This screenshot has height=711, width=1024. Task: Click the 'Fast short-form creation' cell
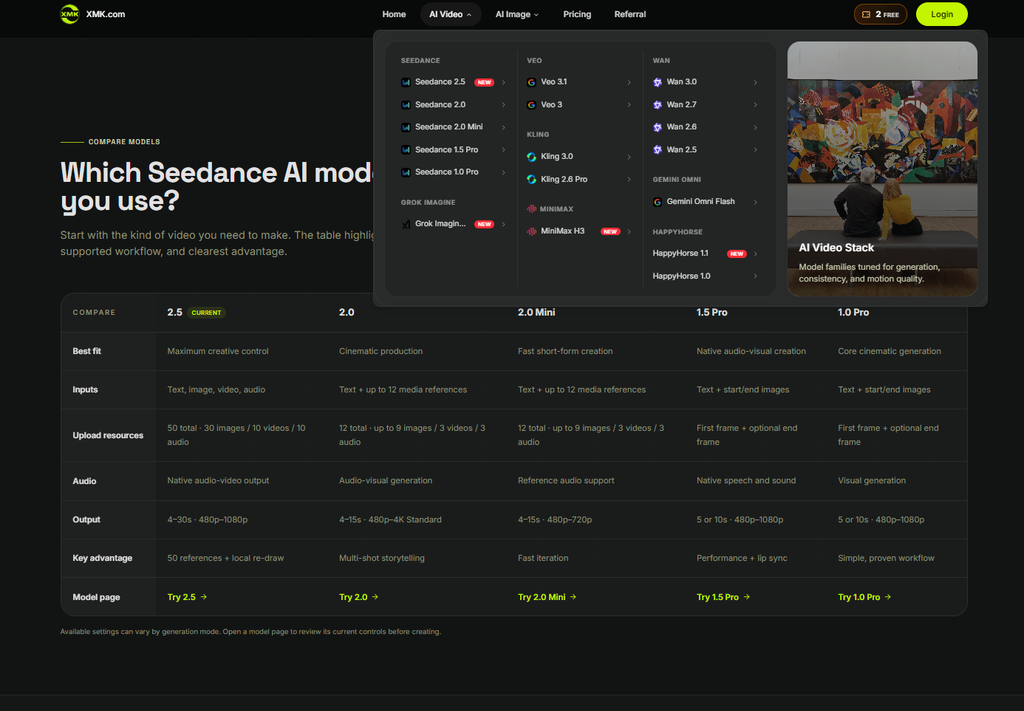[x=565, y=351]
